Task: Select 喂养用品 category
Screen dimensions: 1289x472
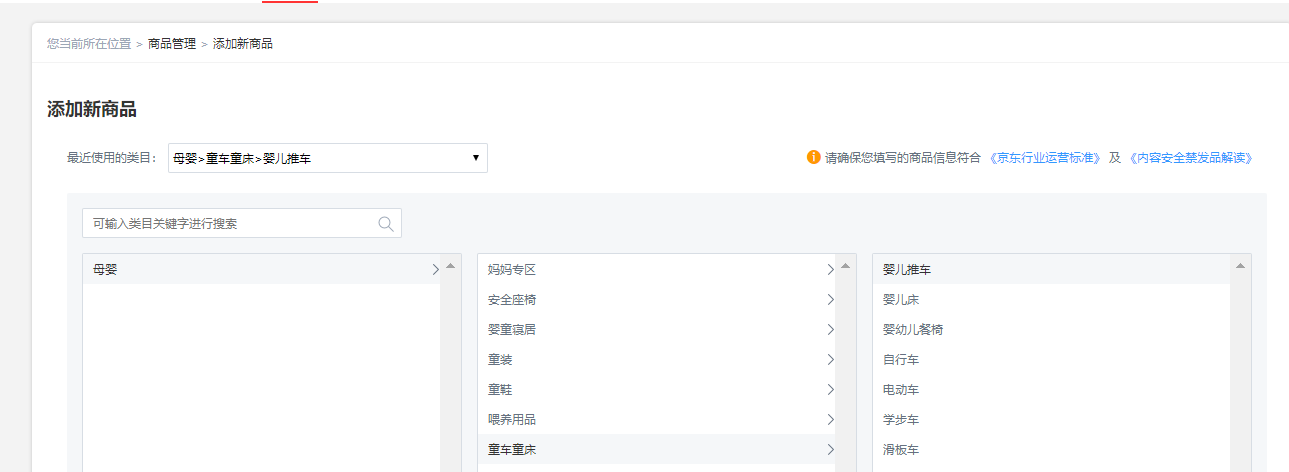Action: click(657, 419)
